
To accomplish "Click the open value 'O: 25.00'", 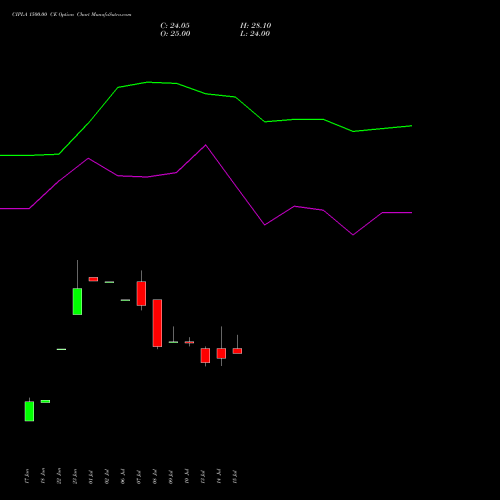I will [x=175, y=34].
